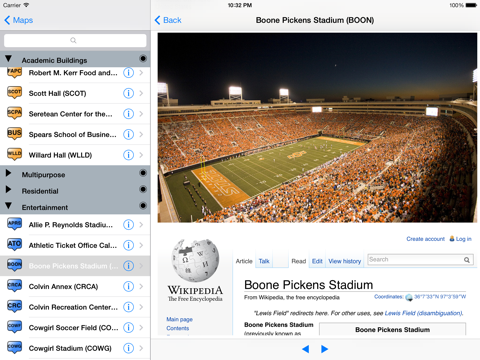Click the SCPA orange map pin icon
Screen dimensions: 480x360
pyautogui.click(x=14, y=113)
